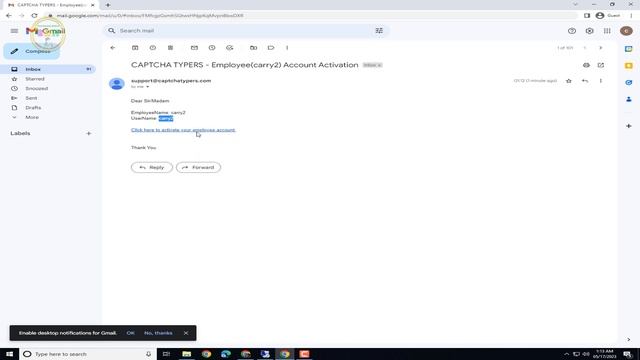Viewport: 640px width, 360px height.
Task: Move email to a folder
Action: pos(253,48)
